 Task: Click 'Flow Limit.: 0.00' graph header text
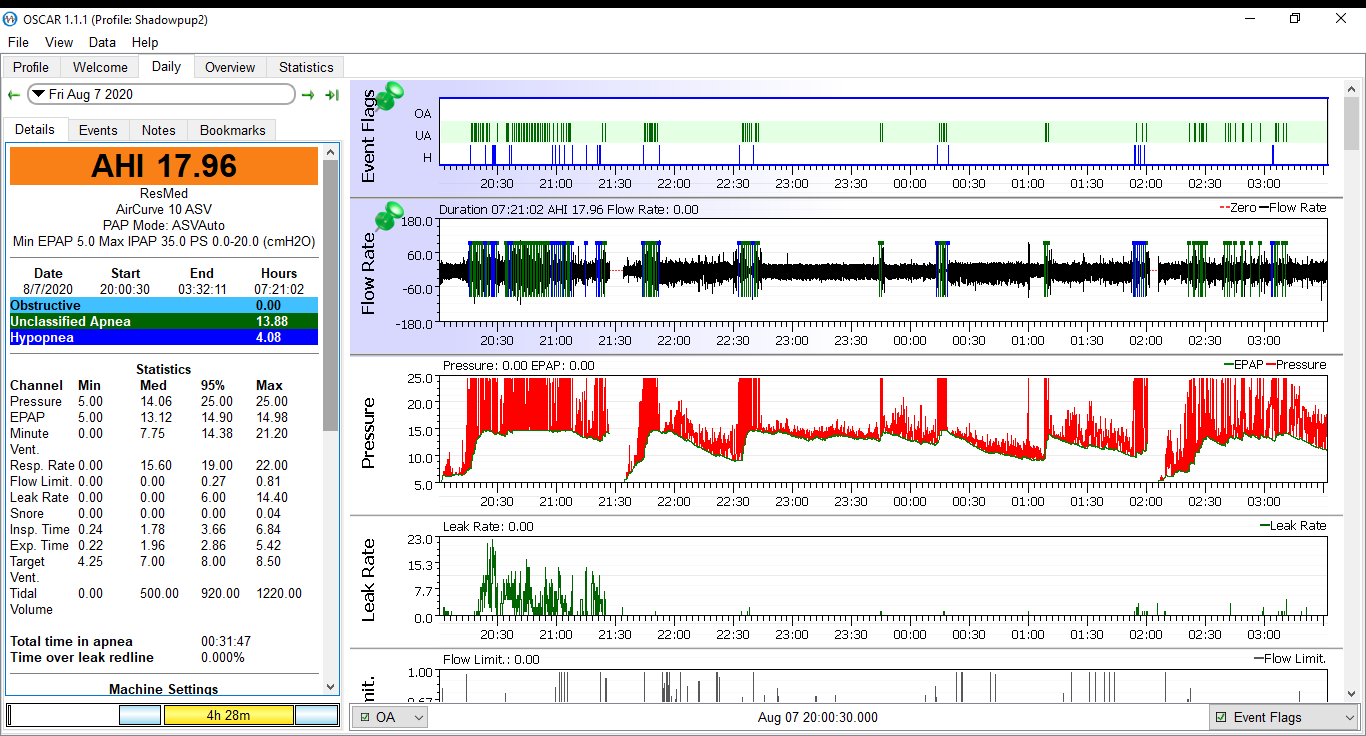491,659
